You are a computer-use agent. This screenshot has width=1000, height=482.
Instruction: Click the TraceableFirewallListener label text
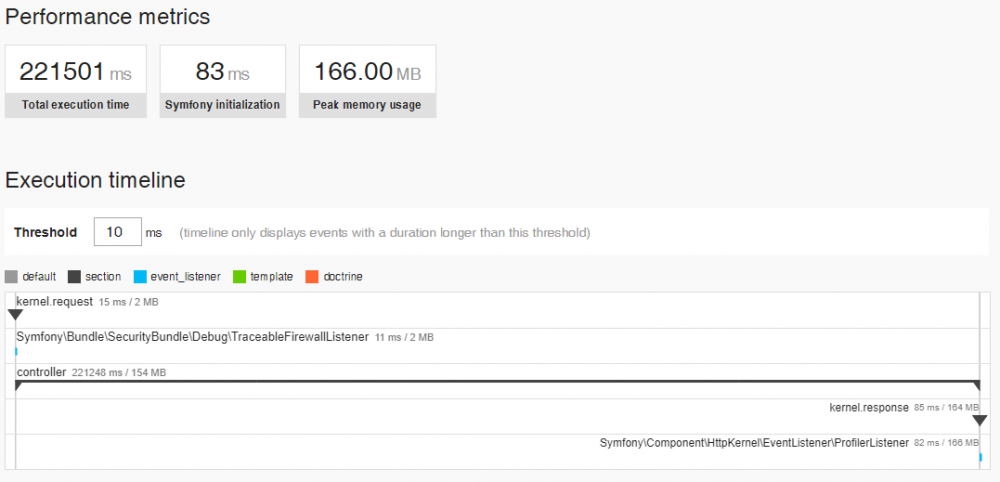point(192,337)
